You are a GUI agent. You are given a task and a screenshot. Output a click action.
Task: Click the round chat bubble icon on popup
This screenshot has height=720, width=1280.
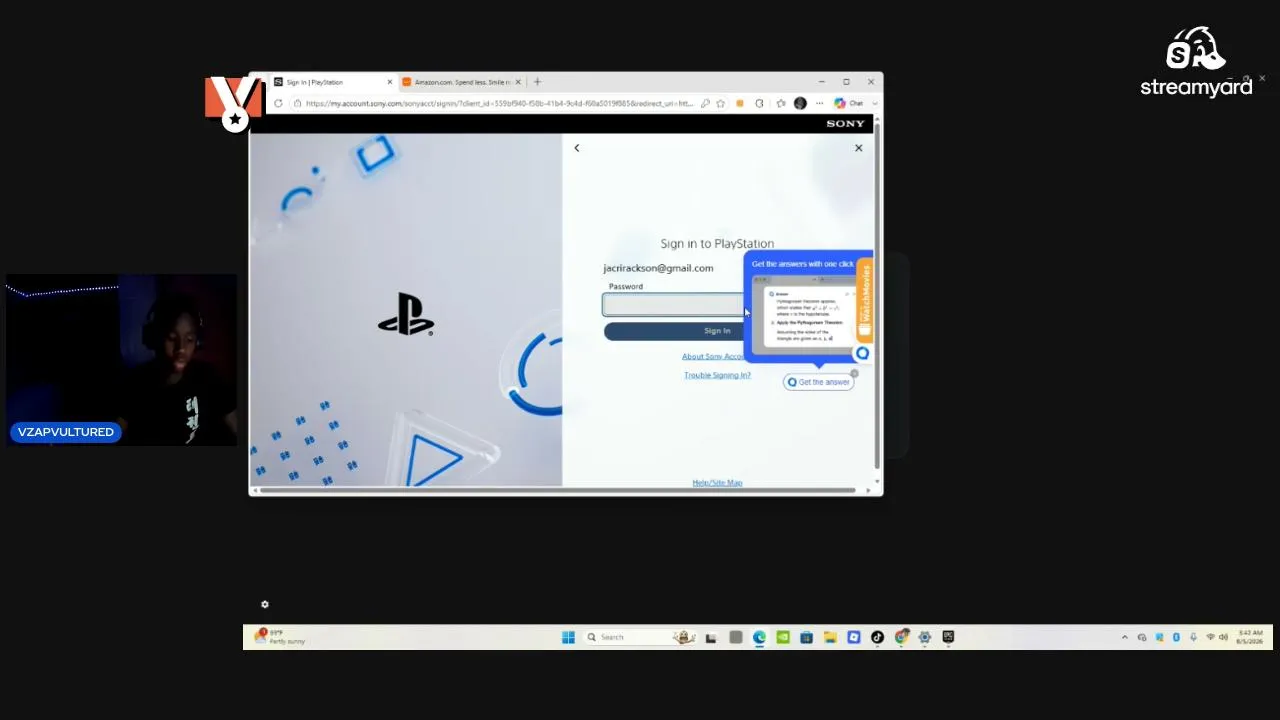[862, 353]
